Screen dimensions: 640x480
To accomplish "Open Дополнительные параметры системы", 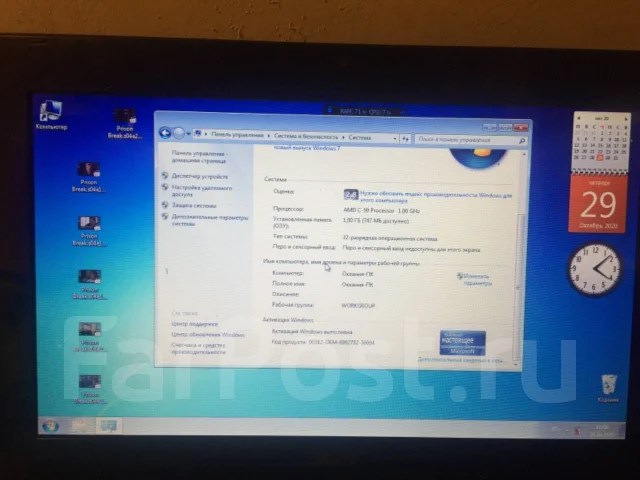I will click(210, 220).
